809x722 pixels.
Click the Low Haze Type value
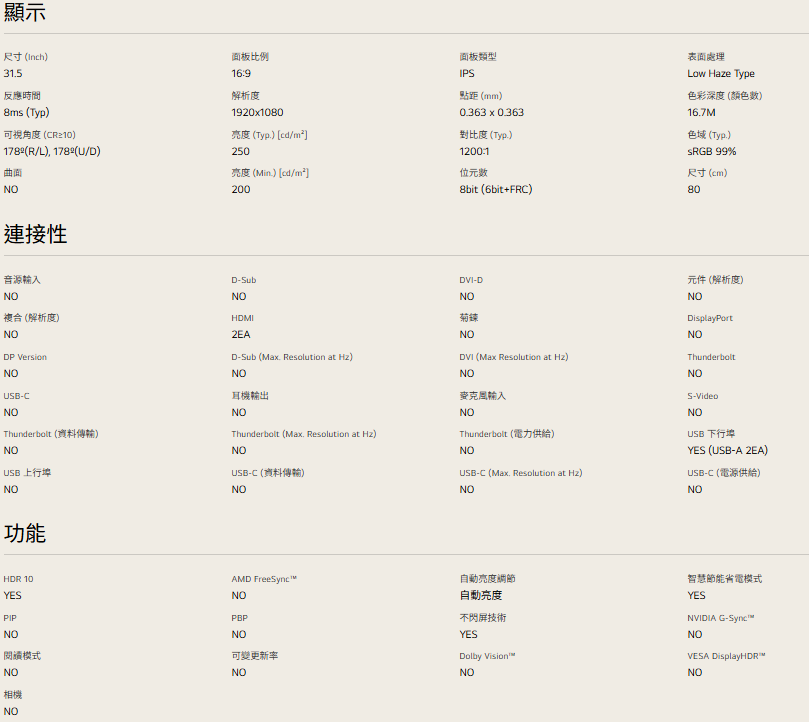(720, 74)
